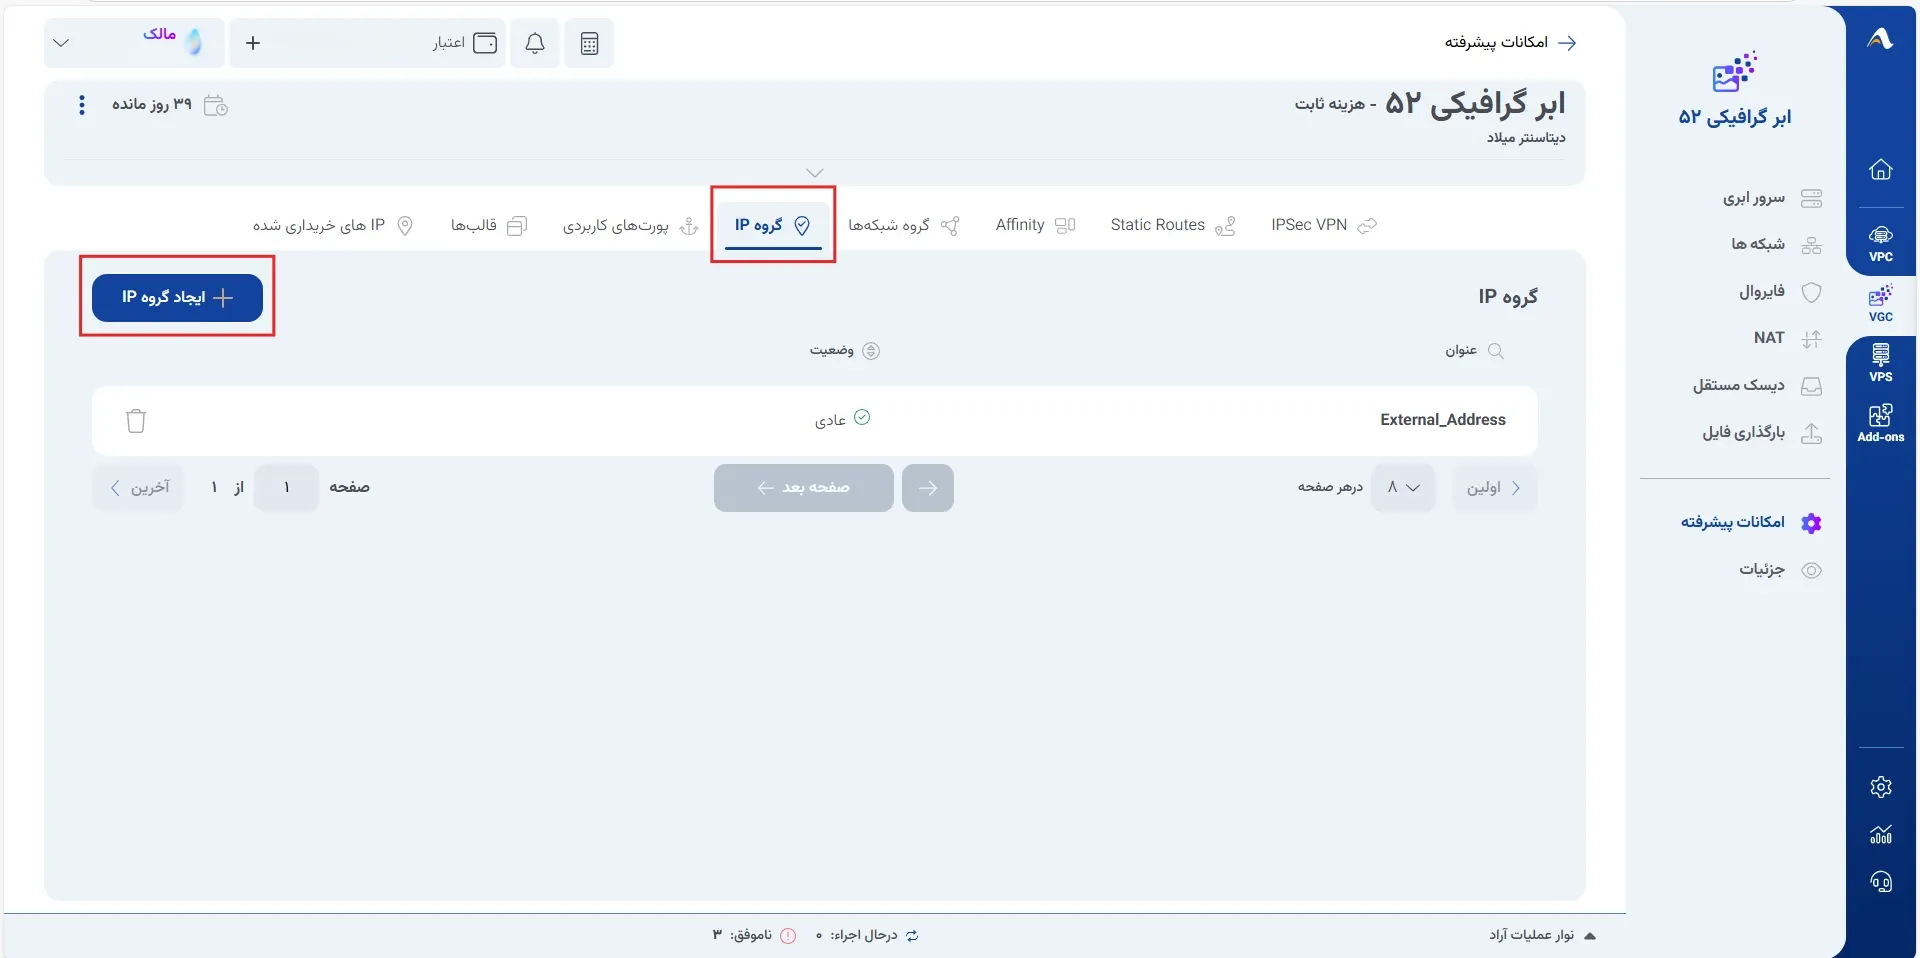Viewport: 1920px width, 958px height.
Task: Open فایروال in side menu
Action: [1780, 292]
